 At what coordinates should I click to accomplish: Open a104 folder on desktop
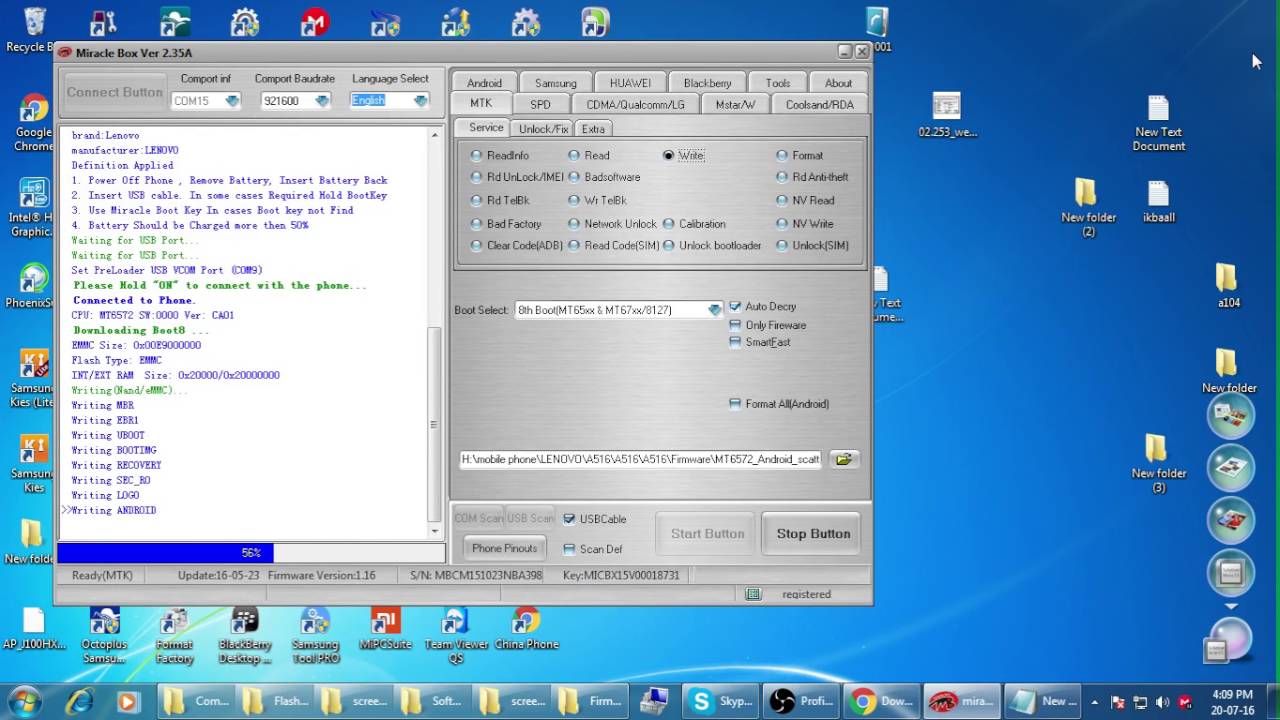(x=1228, y=286)
